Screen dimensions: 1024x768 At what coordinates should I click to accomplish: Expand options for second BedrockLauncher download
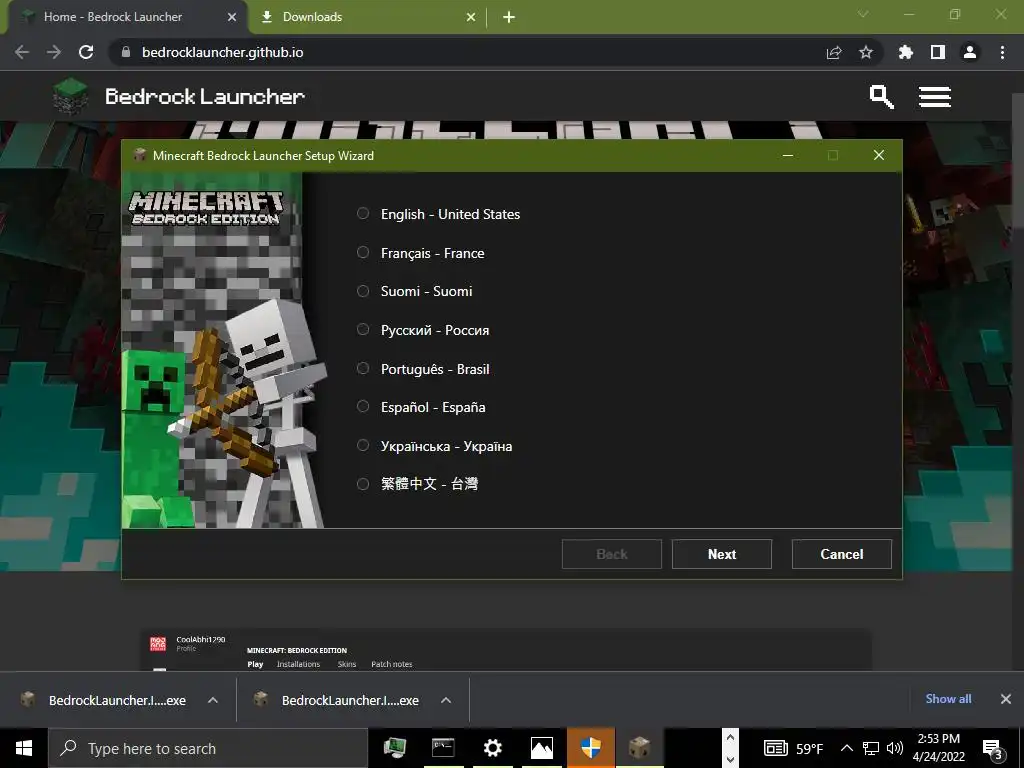(446, 700)
